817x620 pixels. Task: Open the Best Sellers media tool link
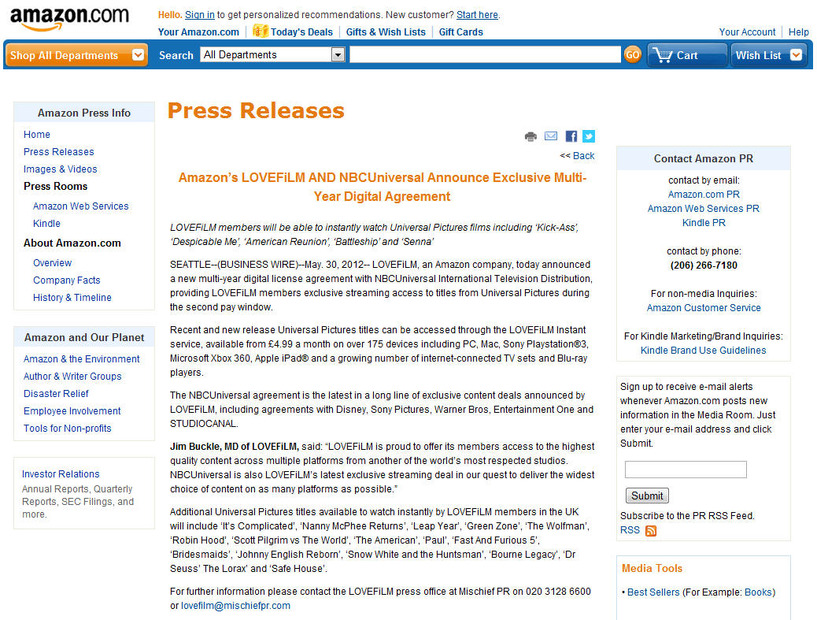point(653,592)
